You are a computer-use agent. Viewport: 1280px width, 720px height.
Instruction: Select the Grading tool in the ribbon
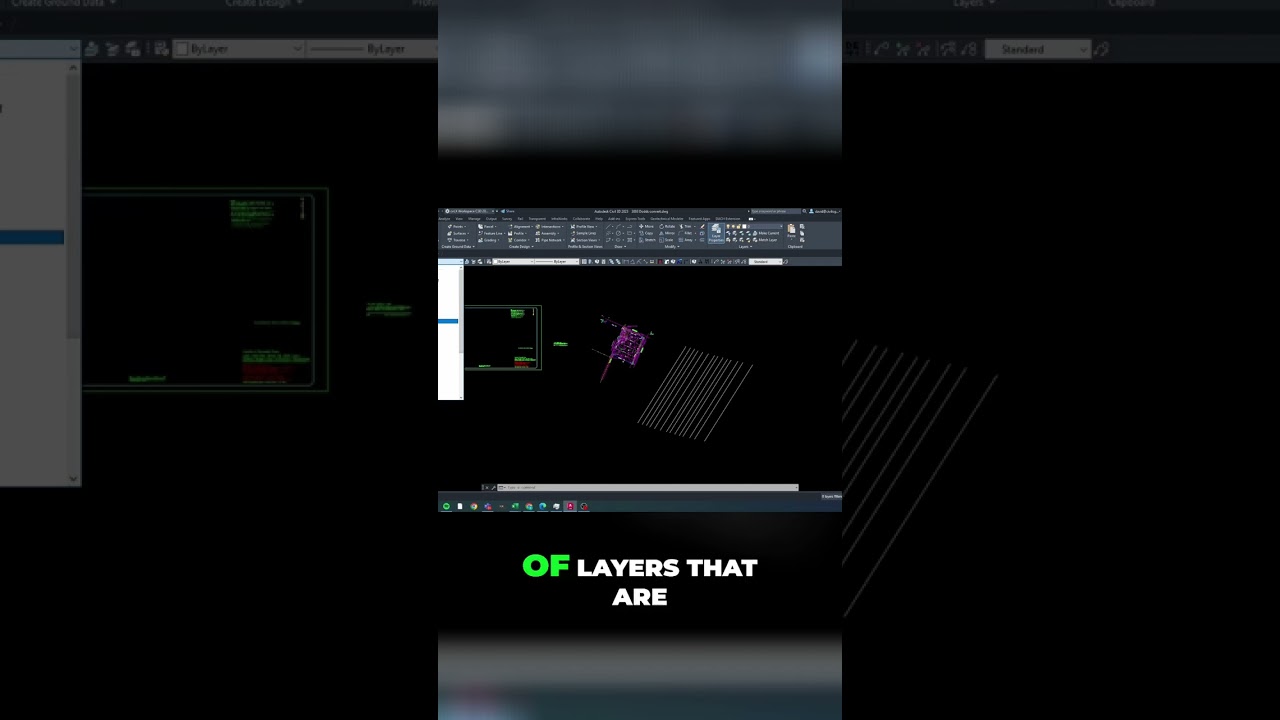(x=488, y=240)
